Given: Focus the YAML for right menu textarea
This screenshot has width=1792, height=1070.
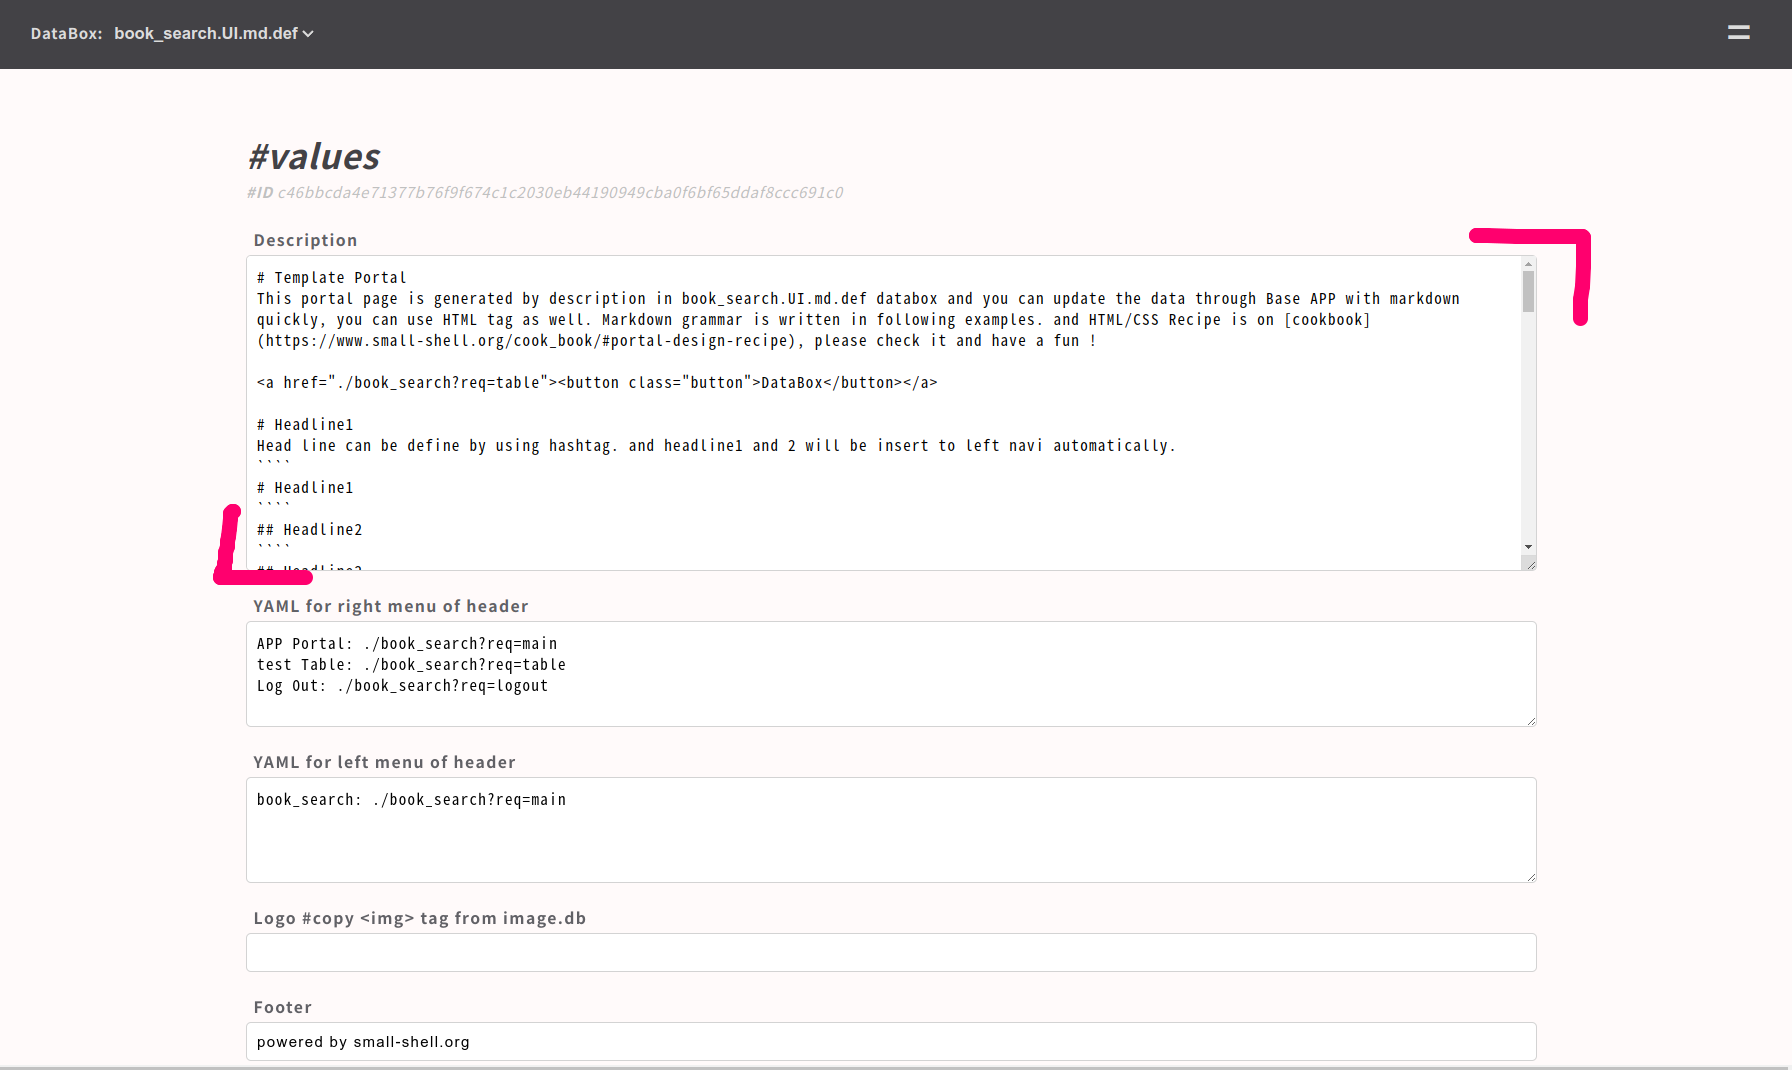Looking at the screenshot, I should pos(891,674).
